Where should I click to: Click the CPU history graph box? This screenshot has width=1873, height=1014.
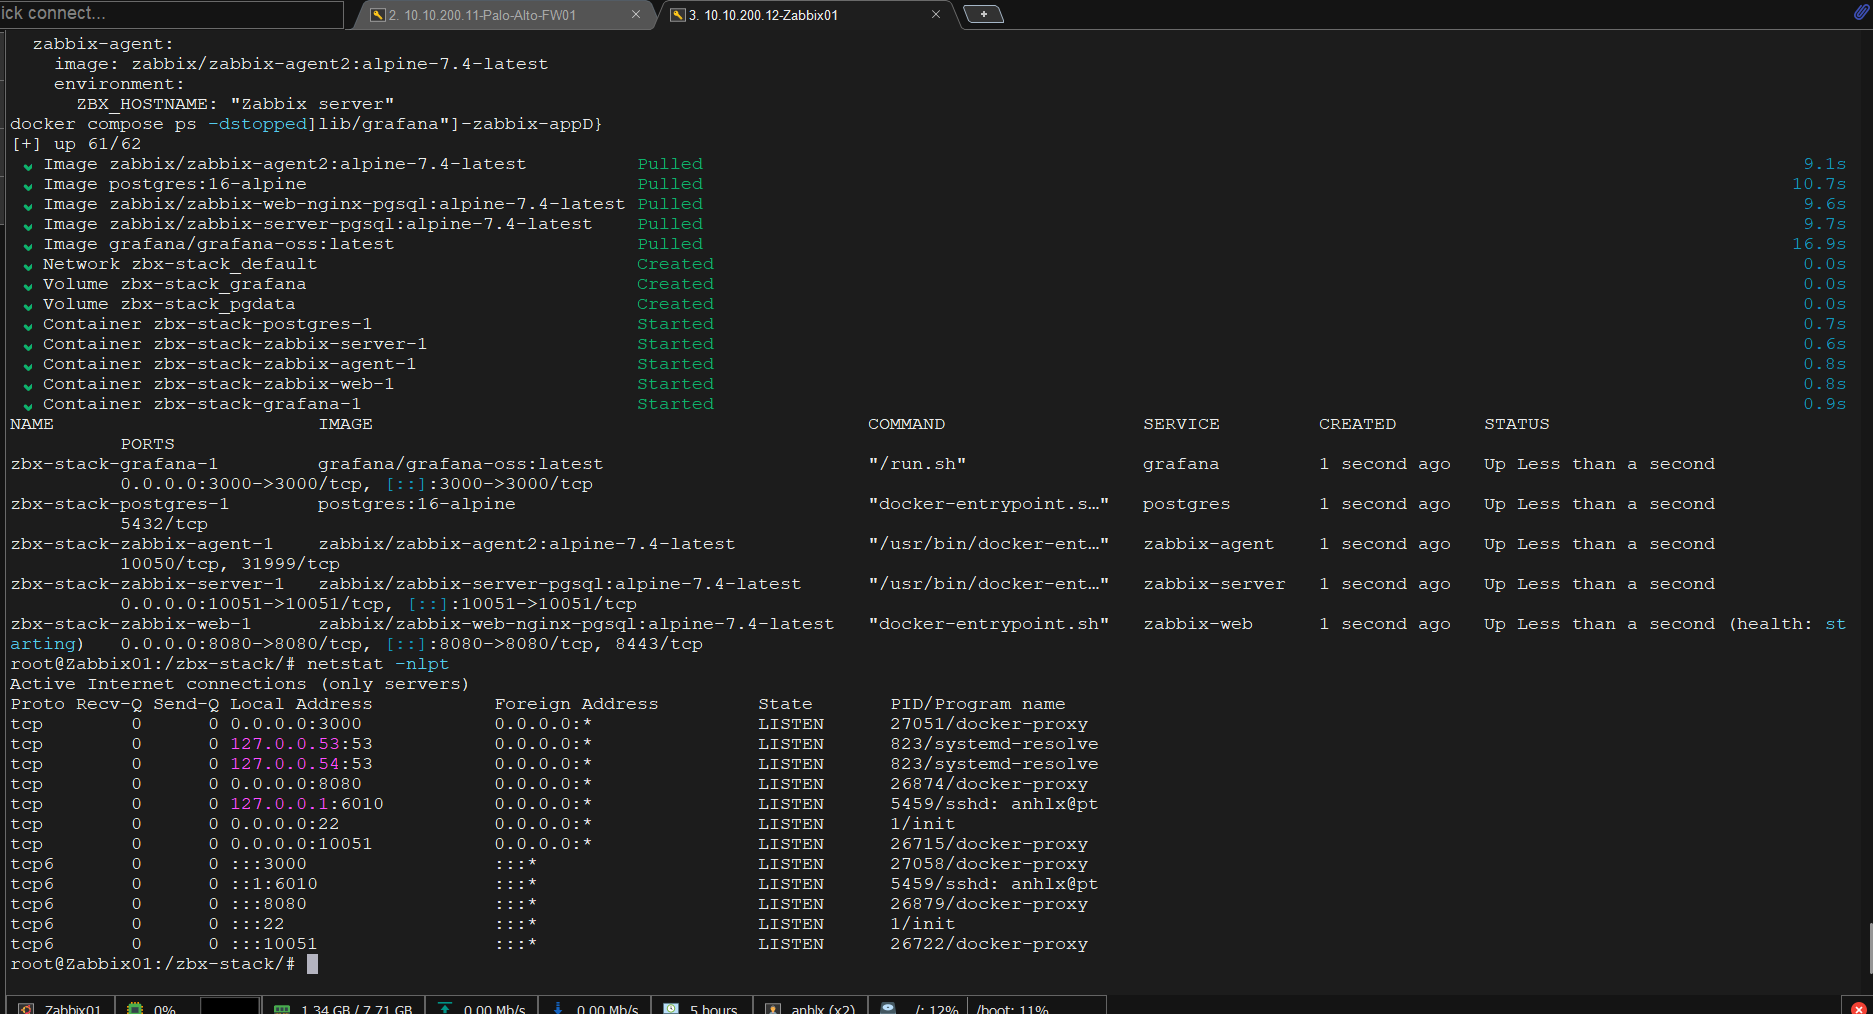[x=230, y=1006]
